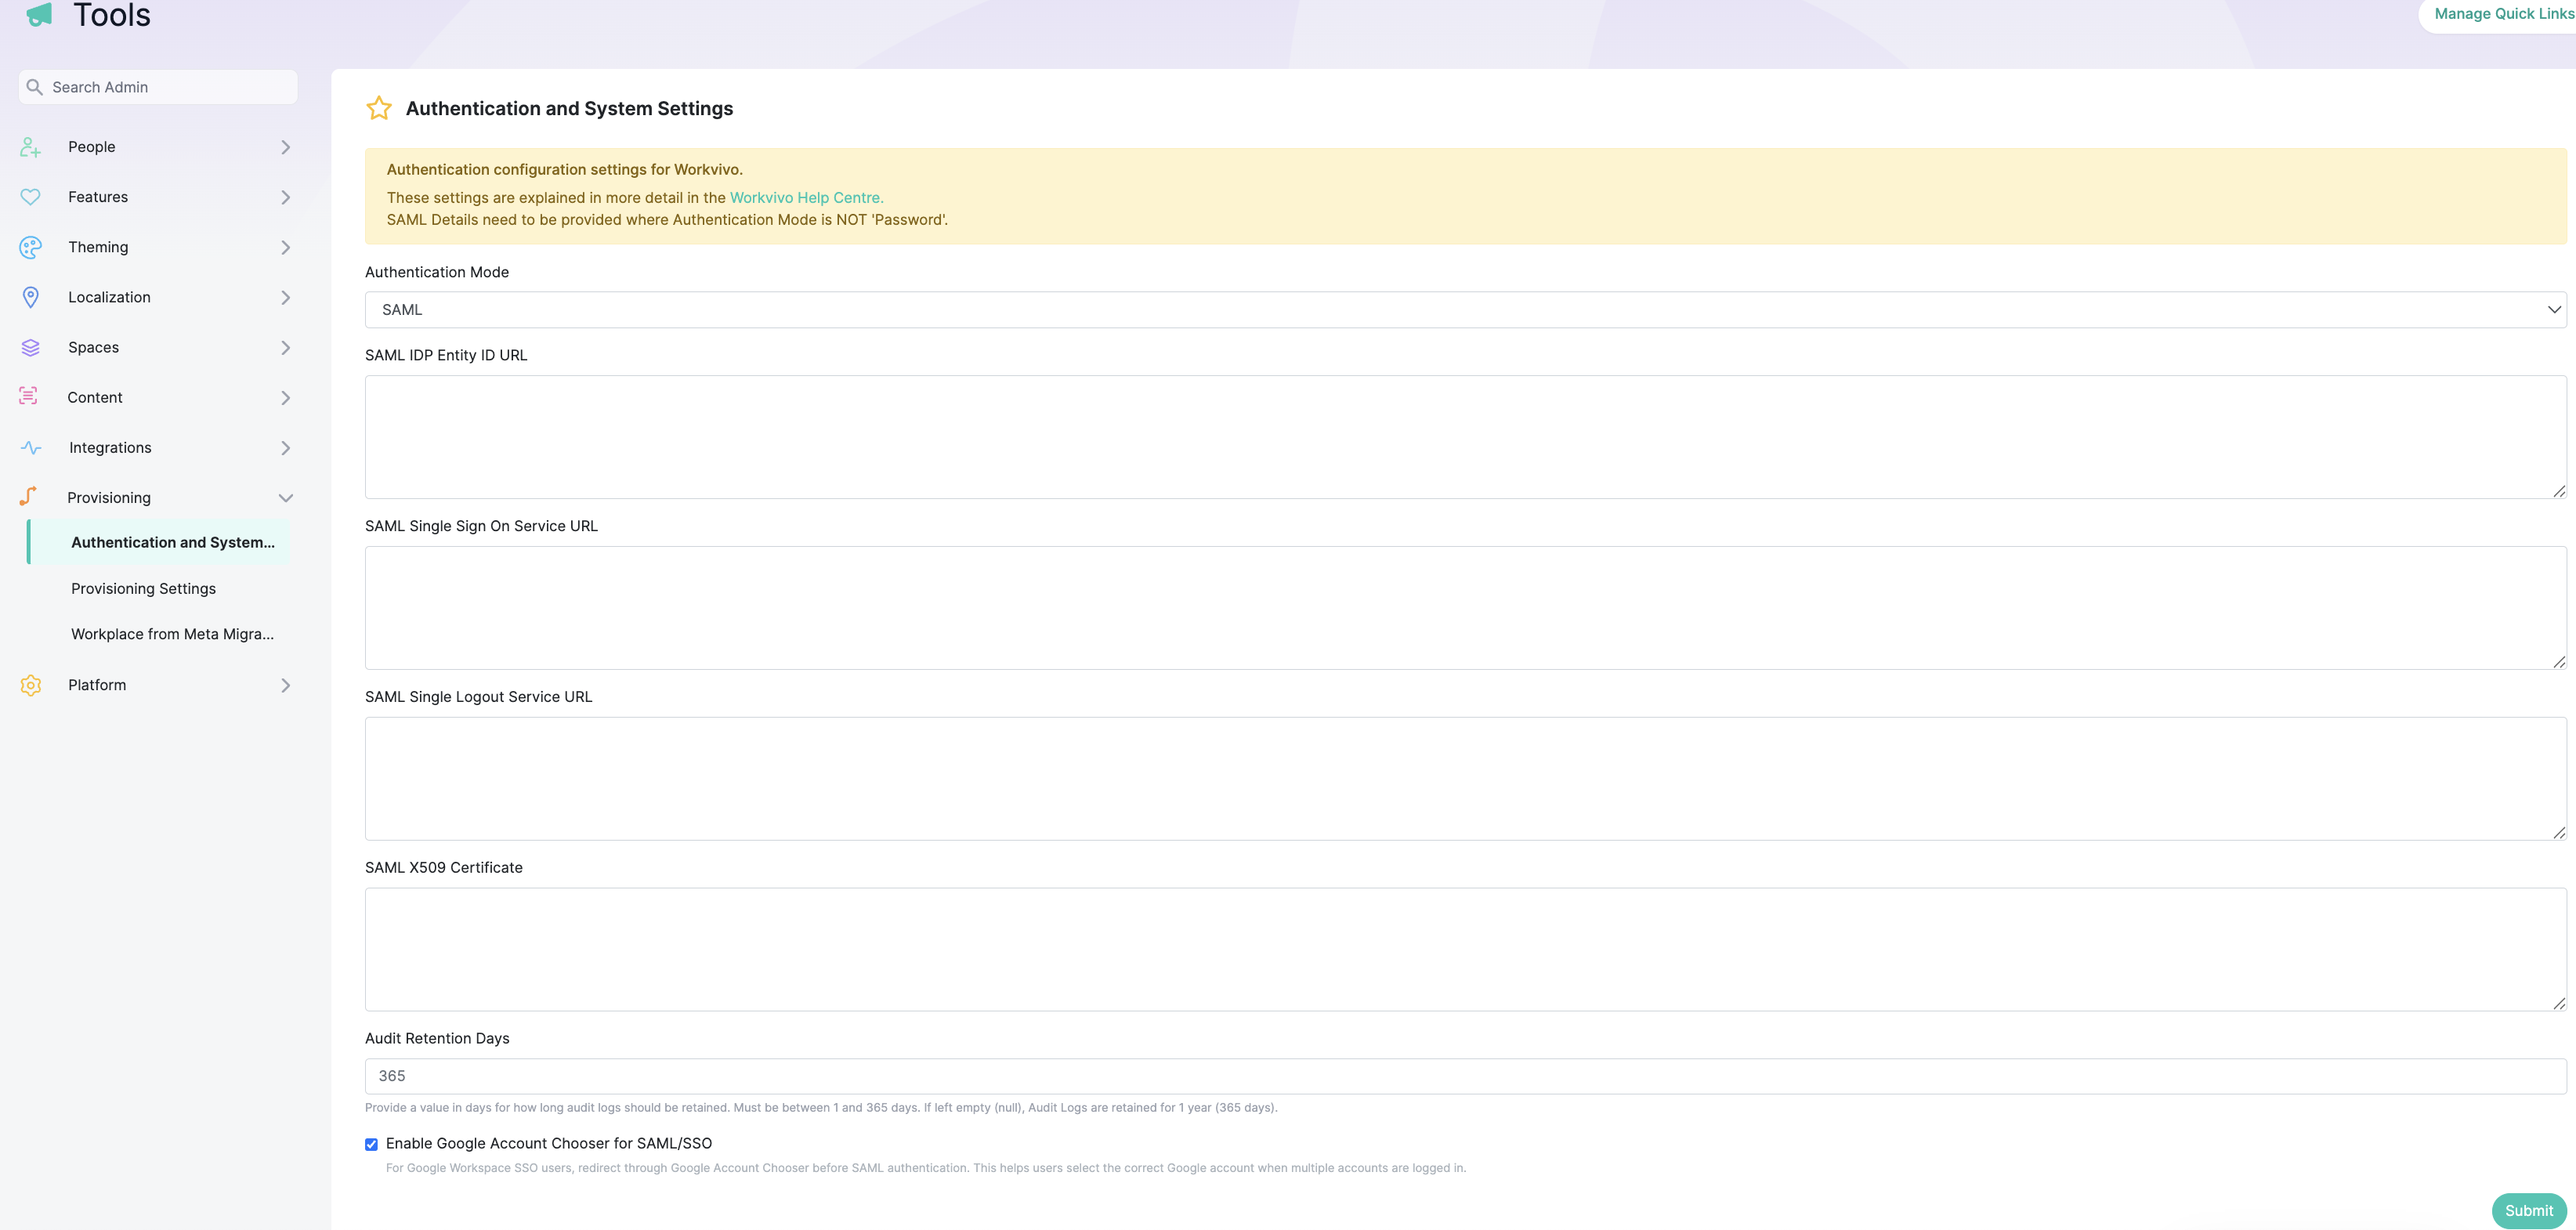Click the People sidebar icon

coord(30,147)
